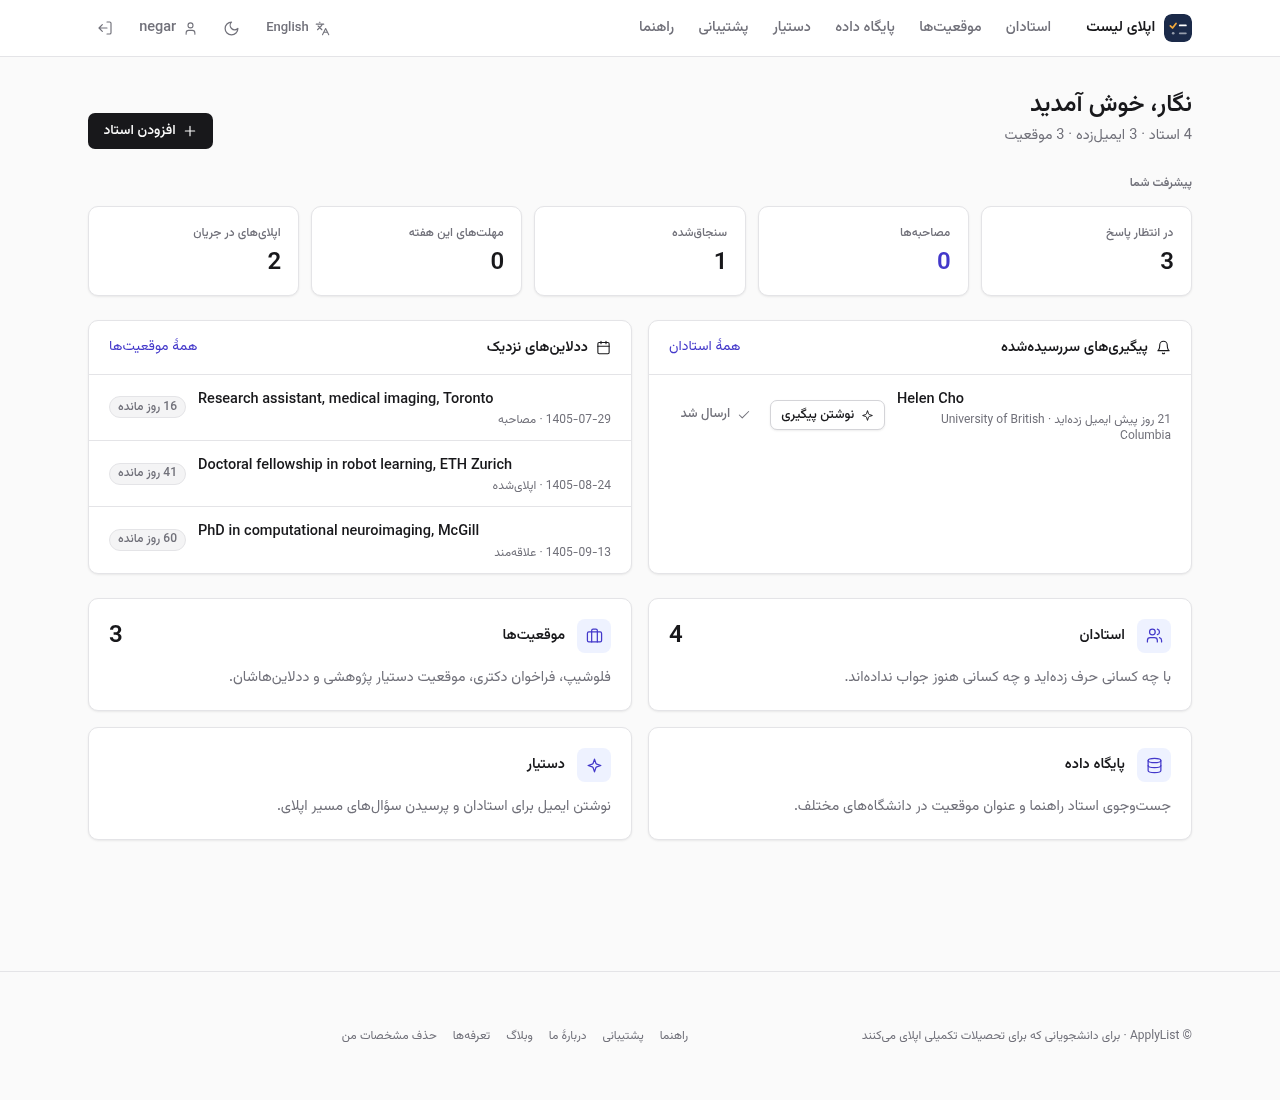Open استادان in the top navigation

(1028, 27)
